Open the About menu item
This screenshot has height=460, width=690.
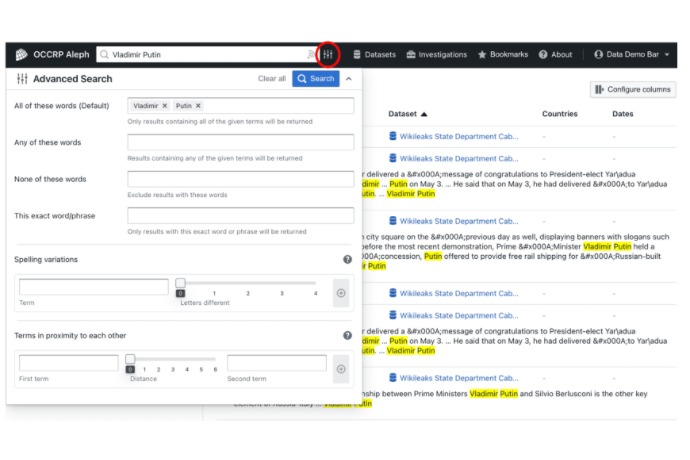[555, 55]
